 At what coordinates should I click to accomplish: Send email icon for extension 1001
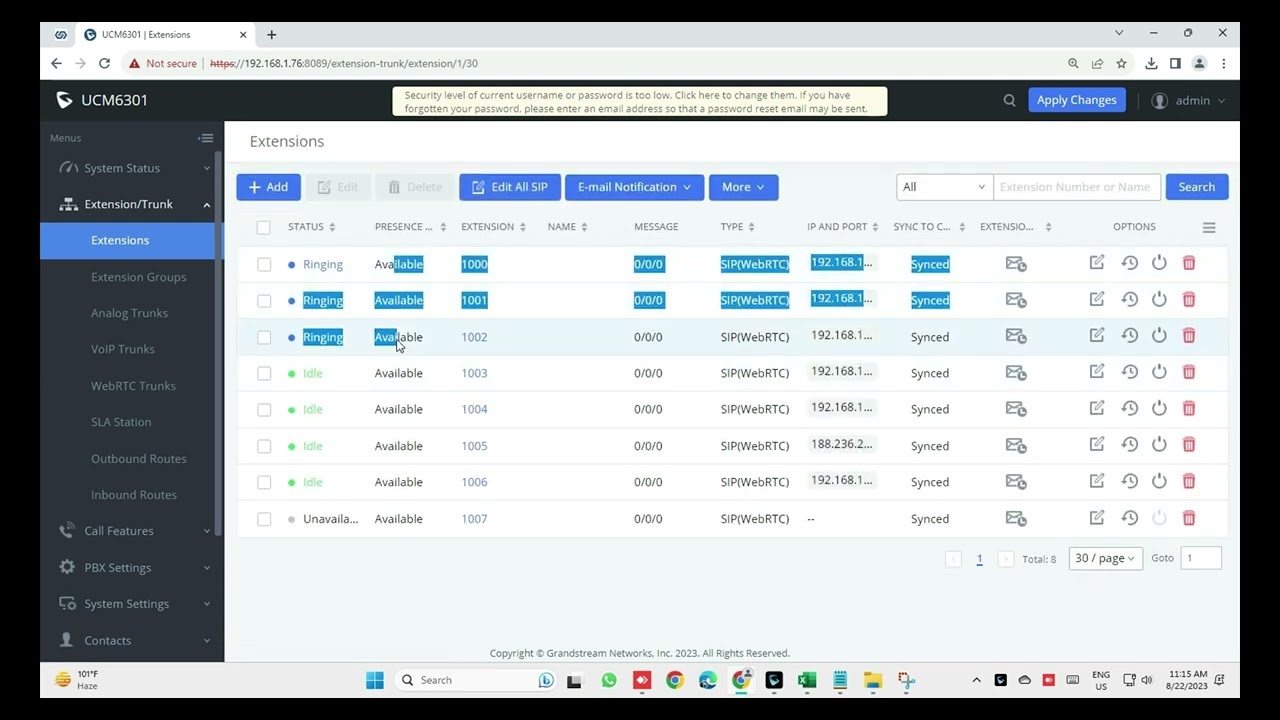[x=1016, y=300]
